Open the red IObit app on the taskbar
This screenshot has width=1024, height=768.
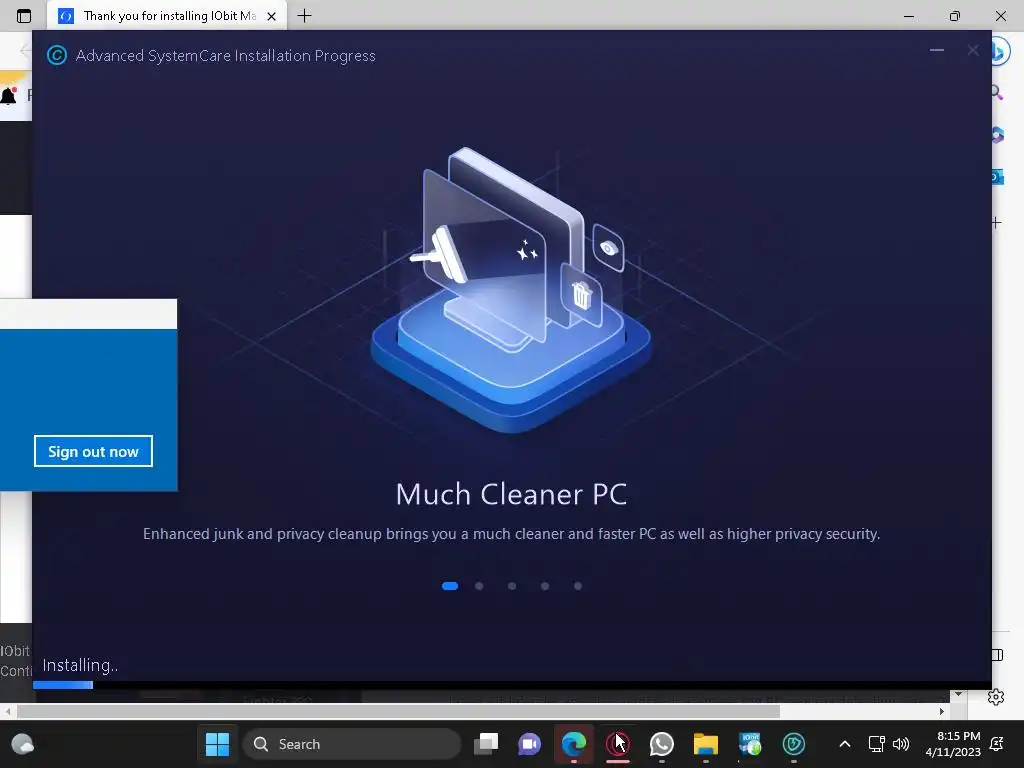coord(618,744)
